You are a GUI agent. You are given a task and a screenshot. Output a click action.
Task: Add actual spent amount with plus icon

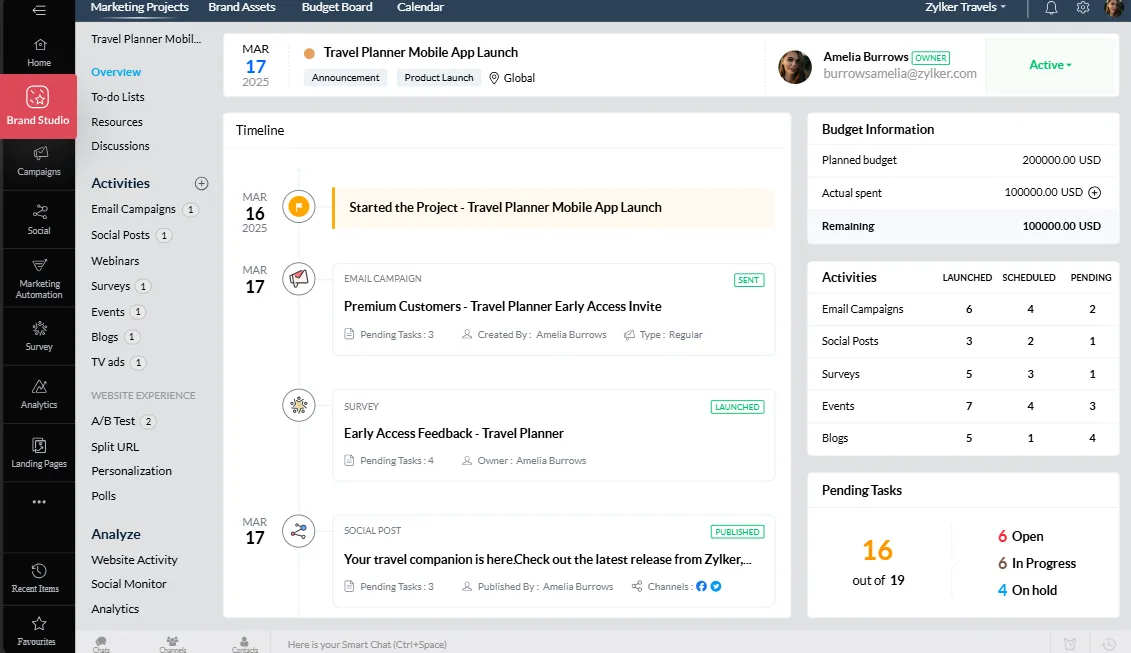click(1094, 193)
